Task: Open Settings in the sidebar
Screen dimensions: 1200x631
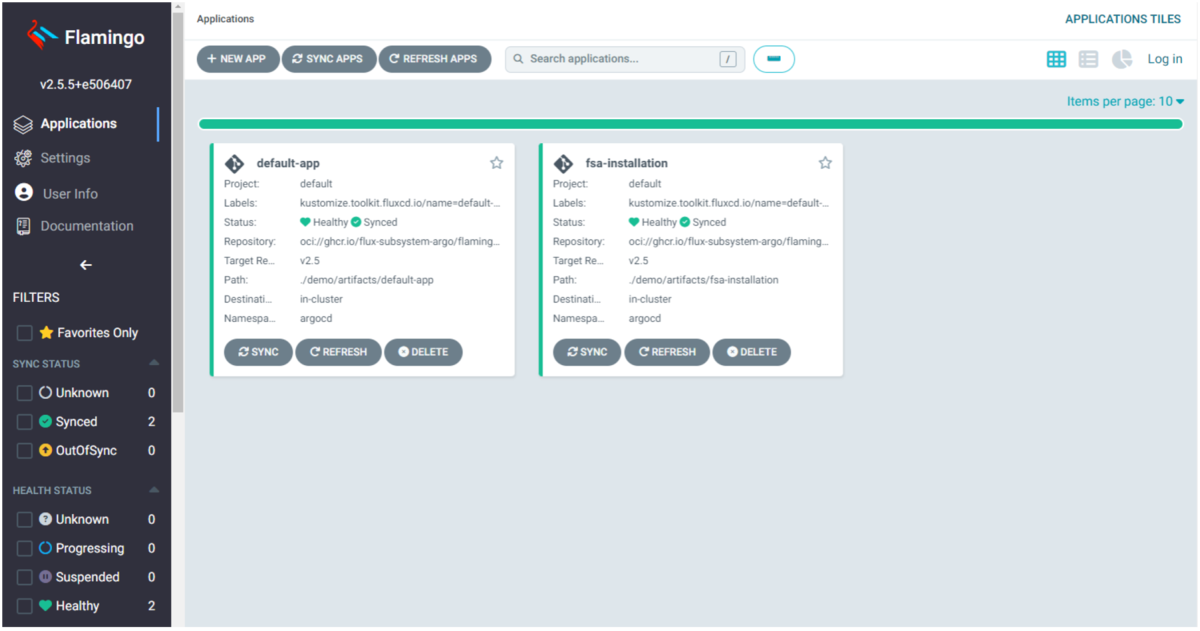Action: (x=65, y=158)
